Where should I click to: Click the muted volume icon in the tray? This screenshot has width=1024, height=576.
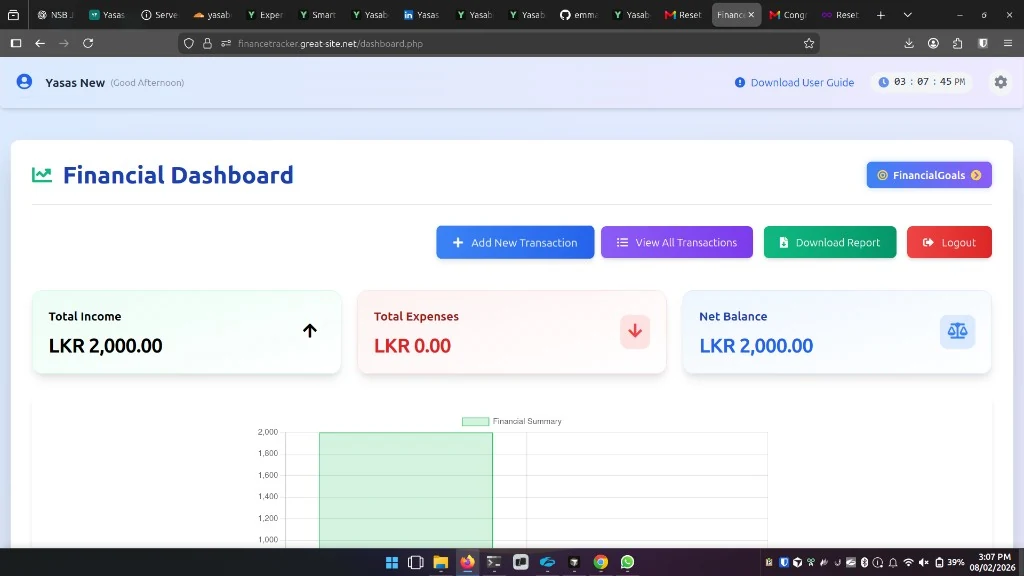pos(923,562)
